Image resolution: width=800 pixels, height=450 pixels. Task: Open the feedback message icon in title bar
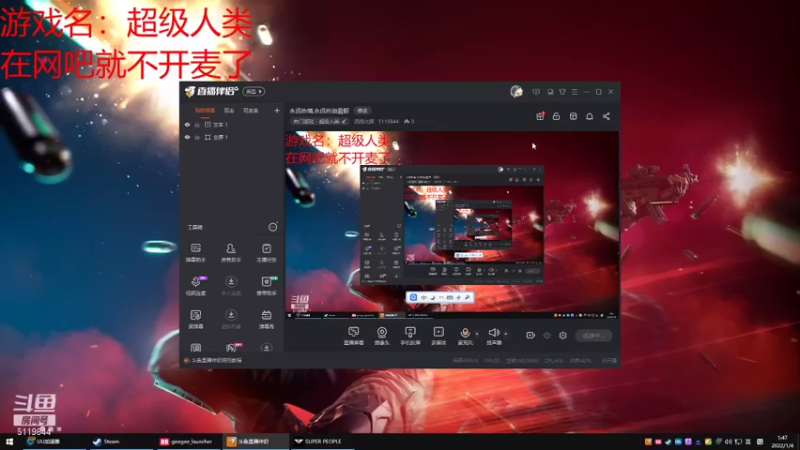[536, 92]
